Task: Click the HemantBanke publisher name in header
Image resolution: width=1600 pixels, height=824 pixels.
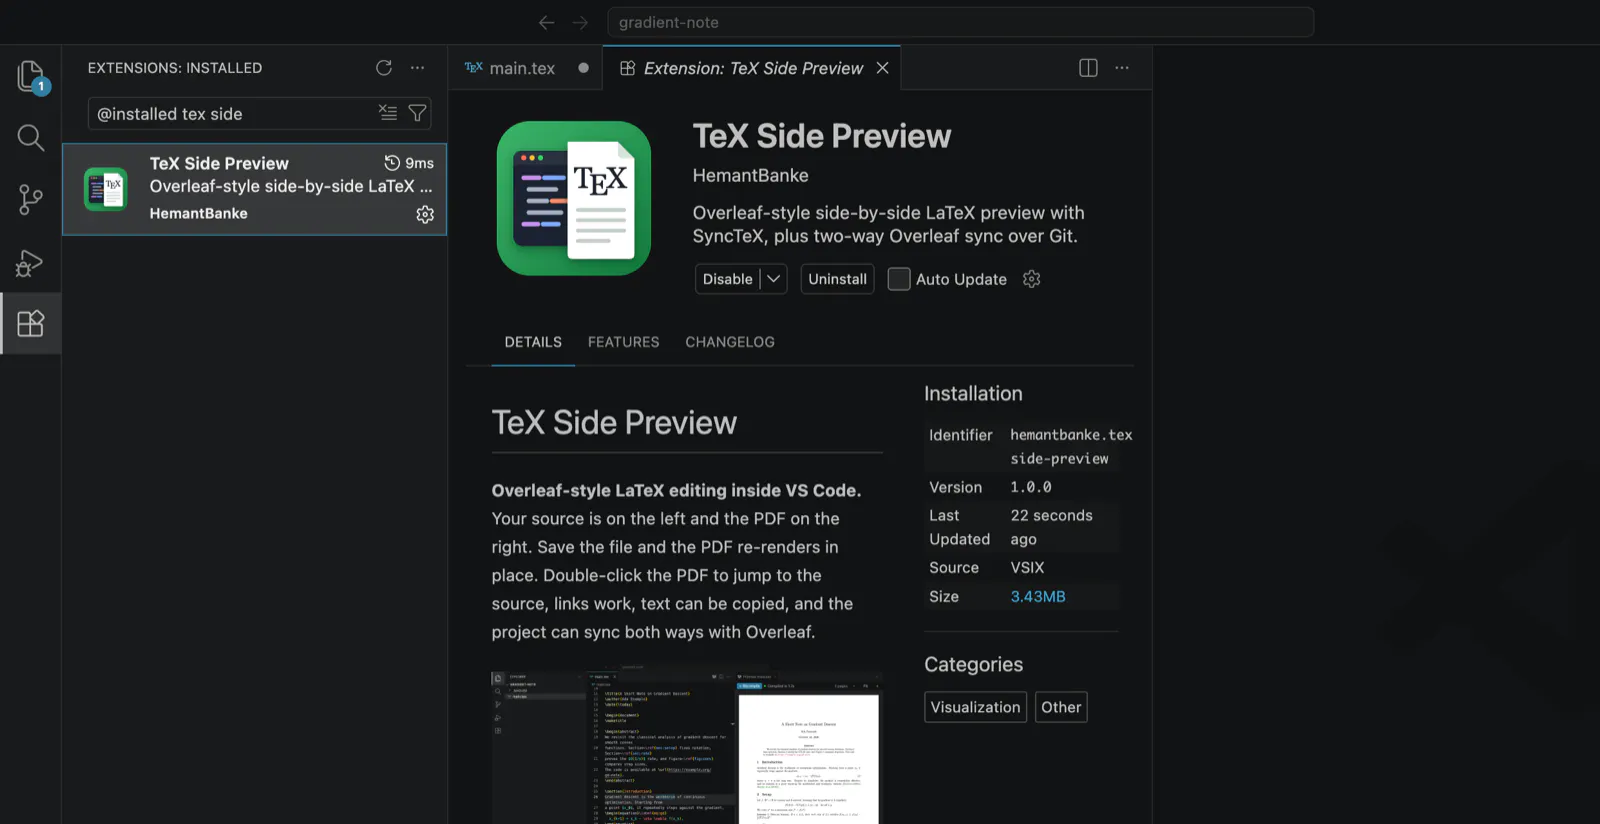Action: [x=751, y=175]
